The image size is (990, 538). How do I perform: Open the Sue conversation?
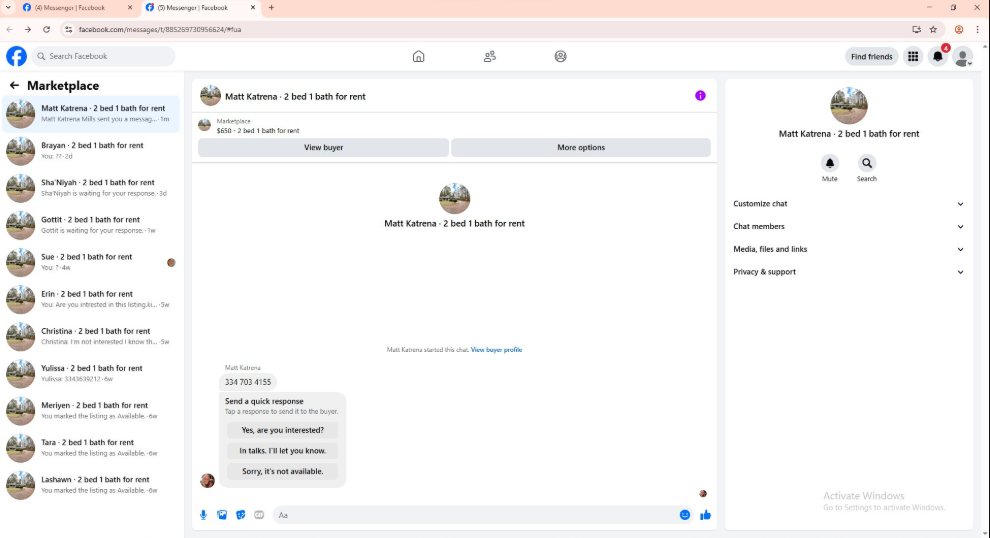coord(91,263)
